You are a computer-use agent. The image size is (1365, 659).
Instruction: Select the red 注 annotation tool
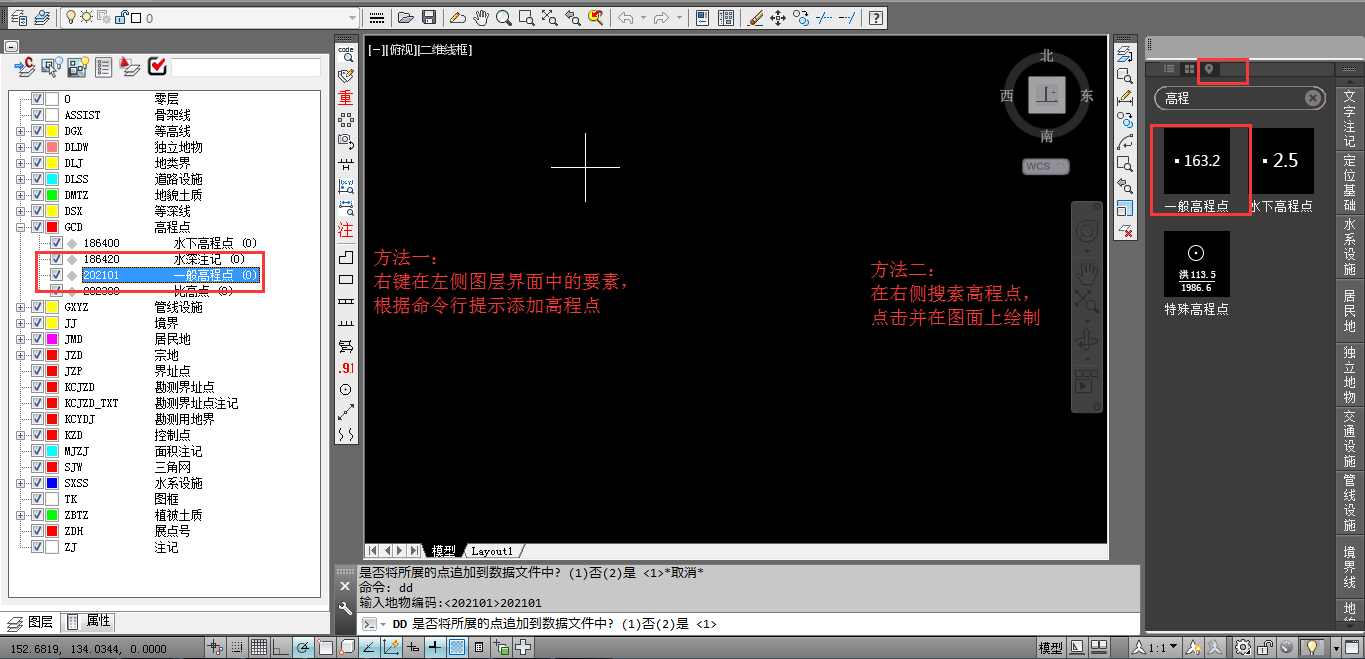(346, 230)
